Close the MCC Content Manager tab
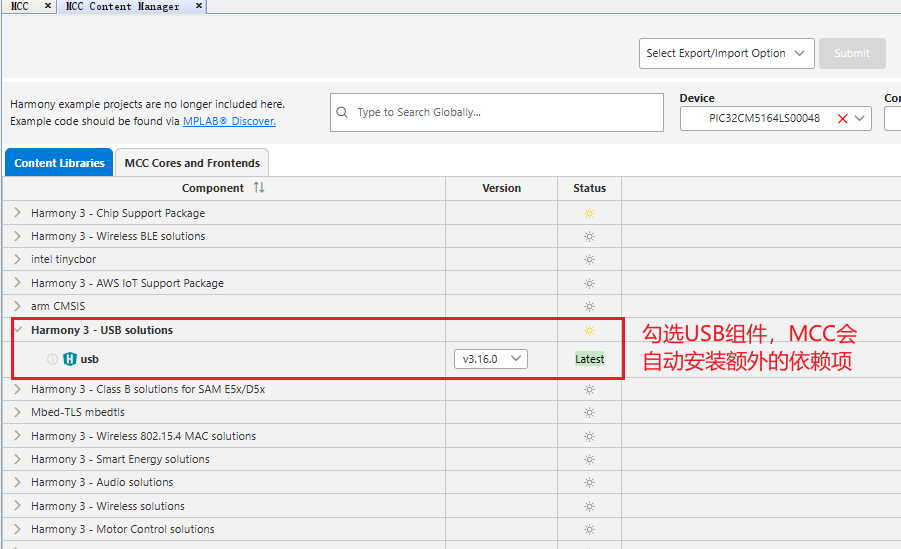Image resolution: width=901 pixels, height=549 pixels. coord(198,6)
